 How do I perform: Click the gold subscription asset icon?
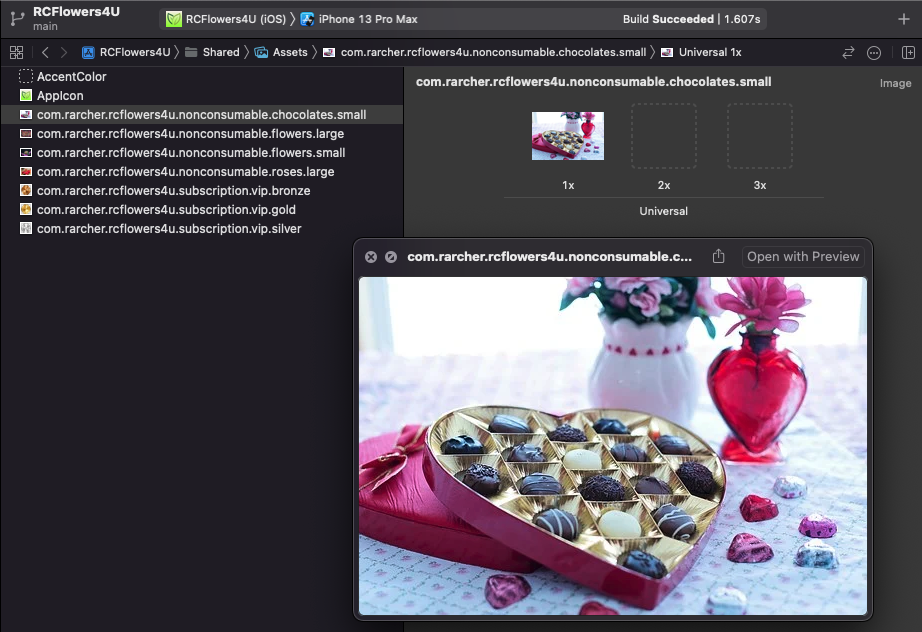26,209
